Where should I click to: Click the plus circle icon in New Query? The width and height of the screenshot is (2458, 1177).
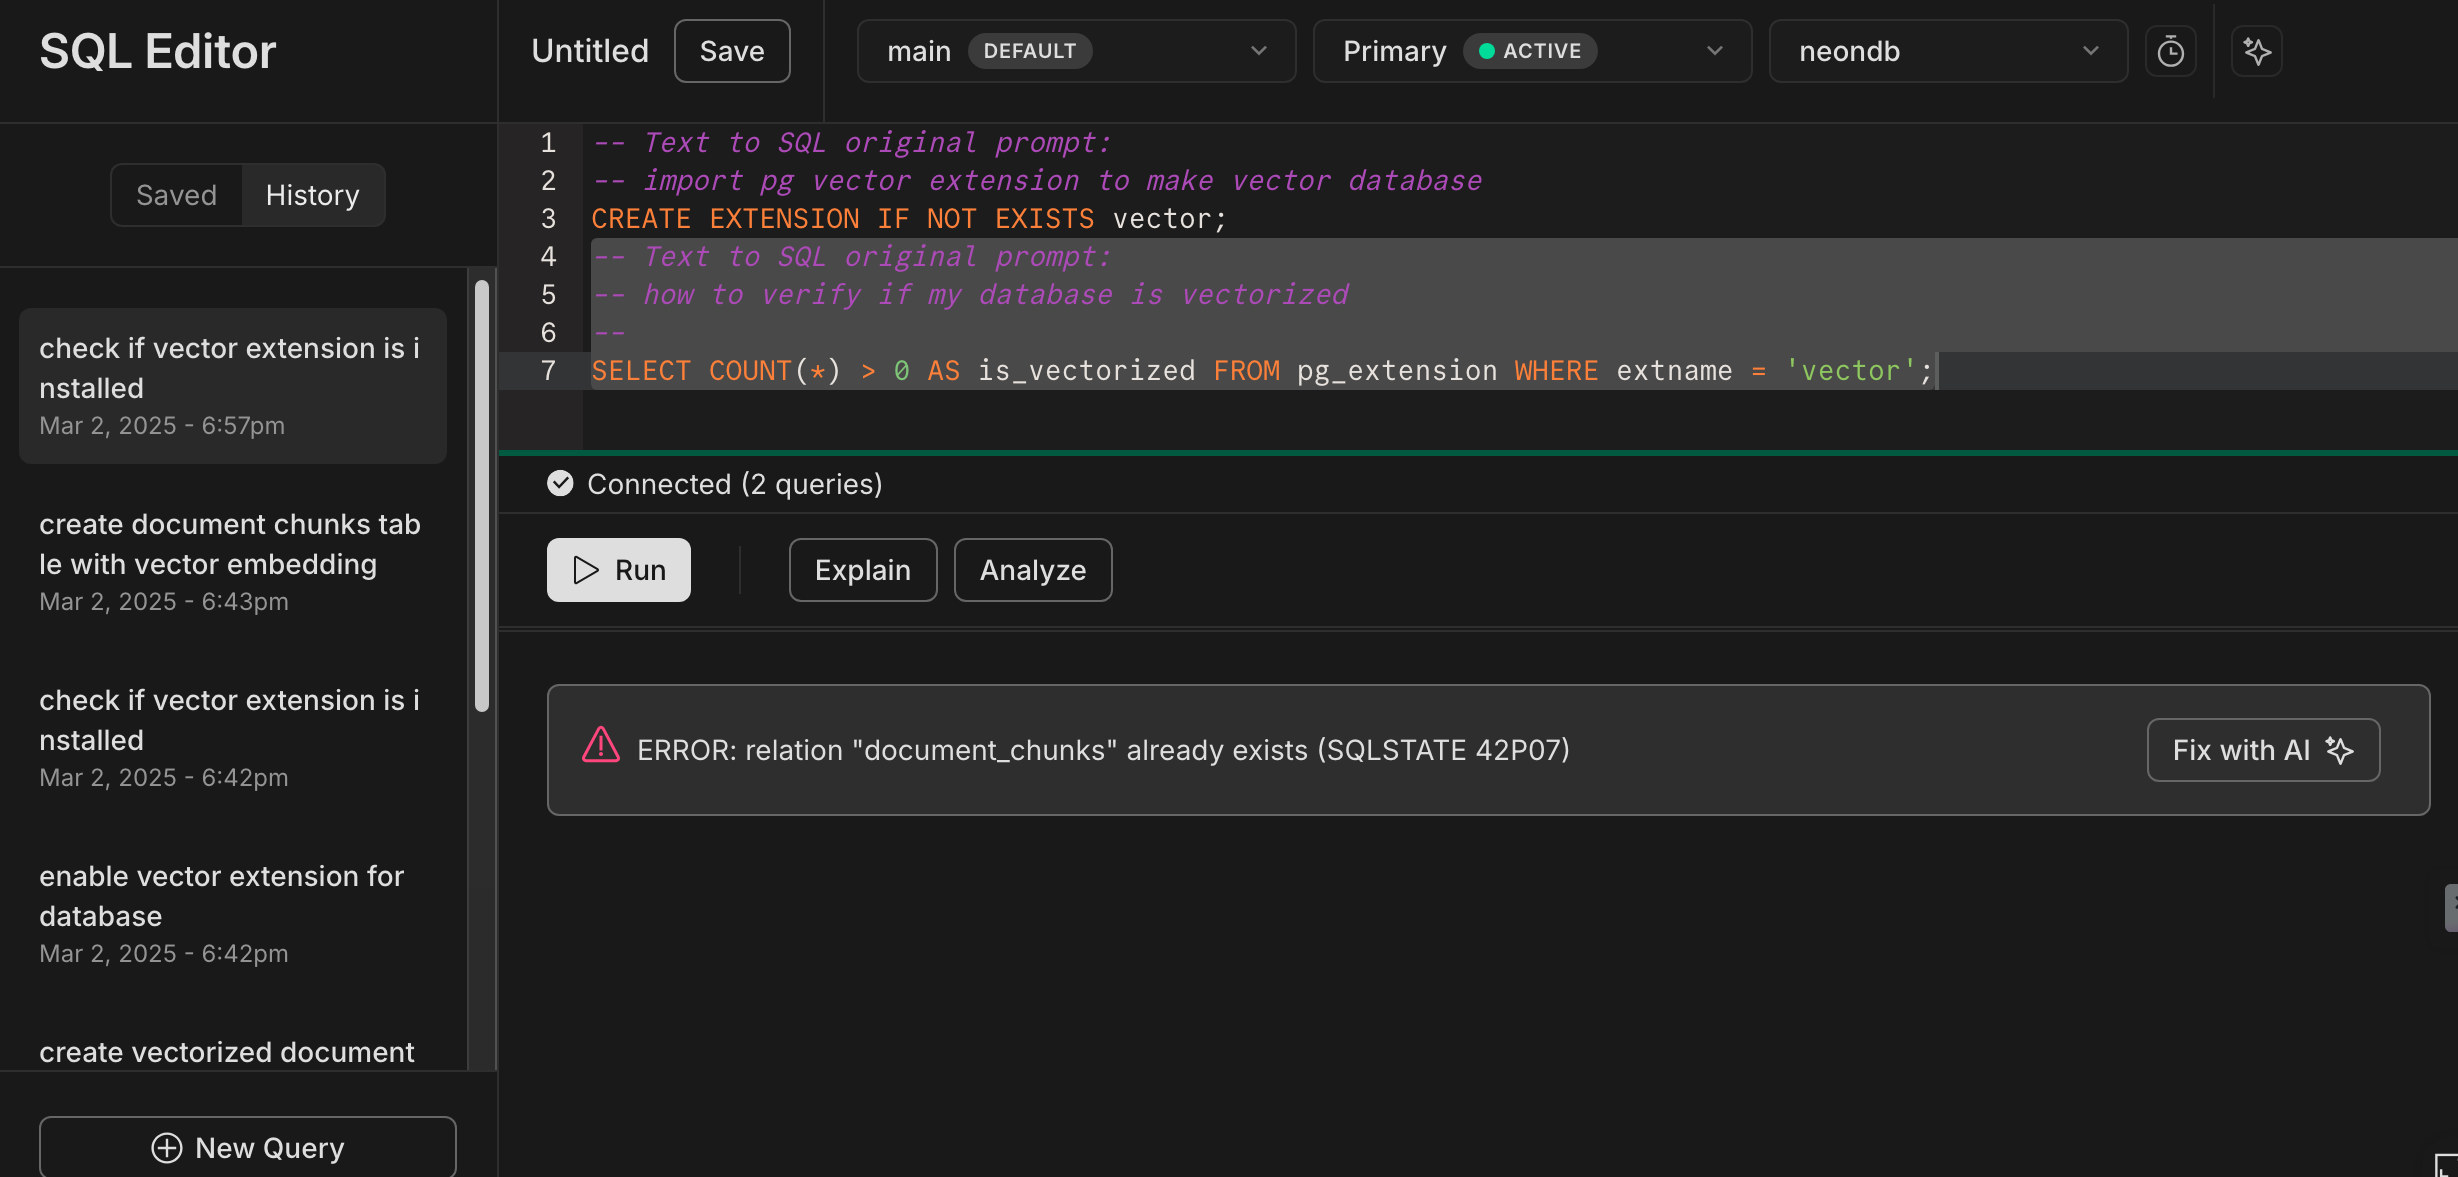click(x=167, y=1148)
